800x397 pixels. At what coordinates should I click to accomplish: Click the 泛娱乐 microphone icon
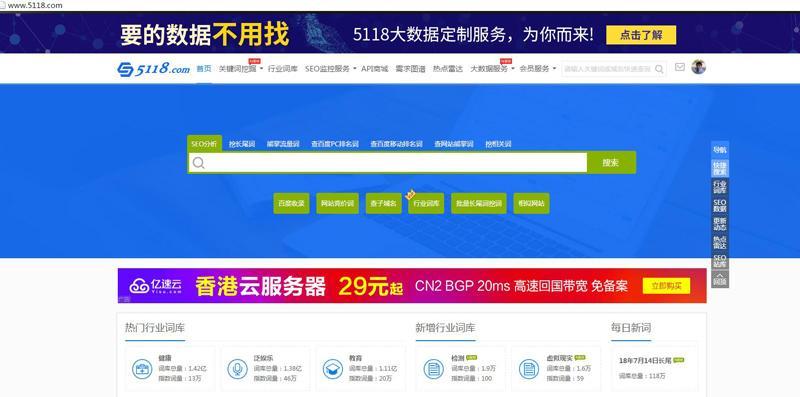237,368
